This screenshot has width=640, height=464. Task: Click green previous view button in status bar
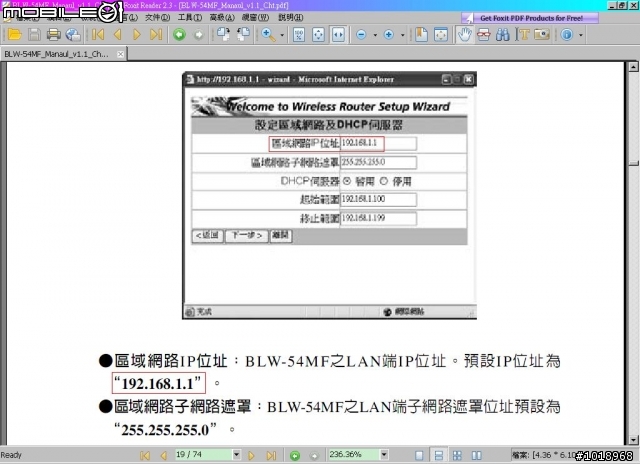295,455
